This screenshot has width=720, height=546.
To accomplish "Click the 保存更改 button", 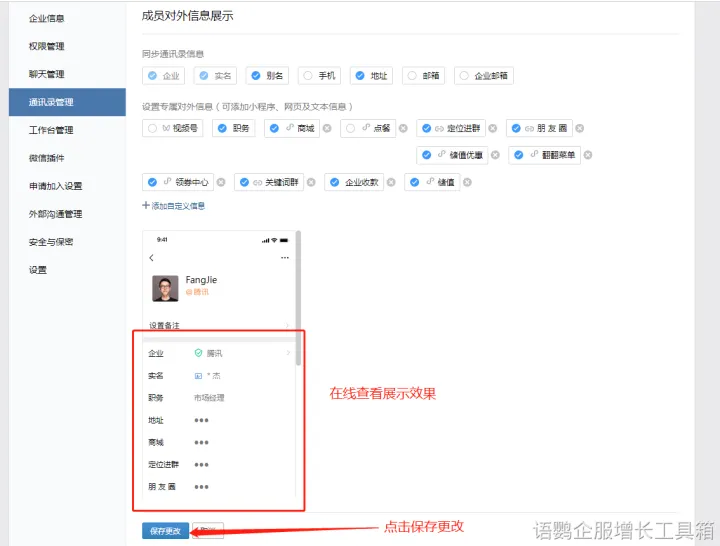I will pos(165,531).
